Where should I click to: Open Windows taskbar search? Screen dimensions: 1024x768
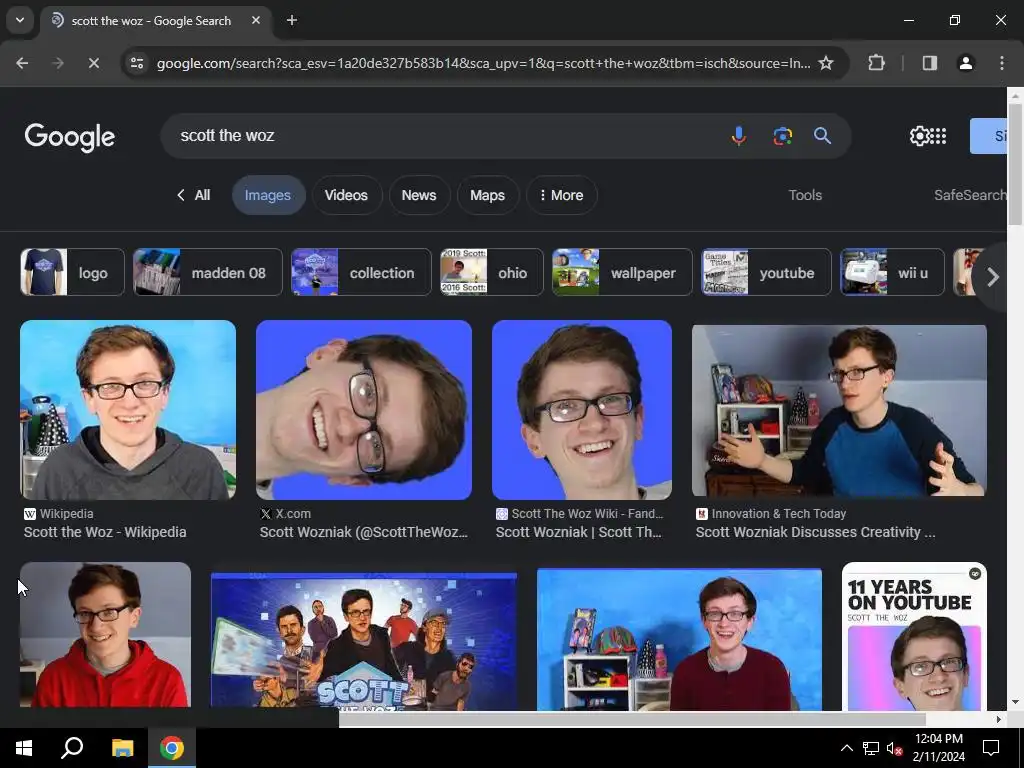click(72, 748)
